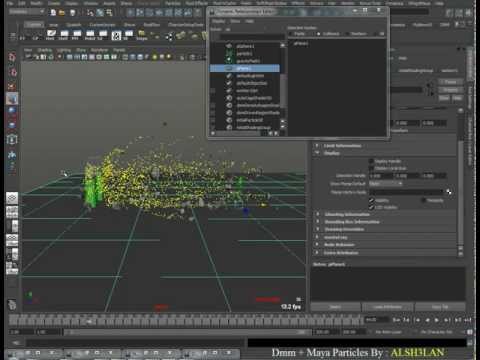This screenshot has width=480, height=360.
Task: Open the Create menu
Action: pyautogui.click(x=54, y=3)
